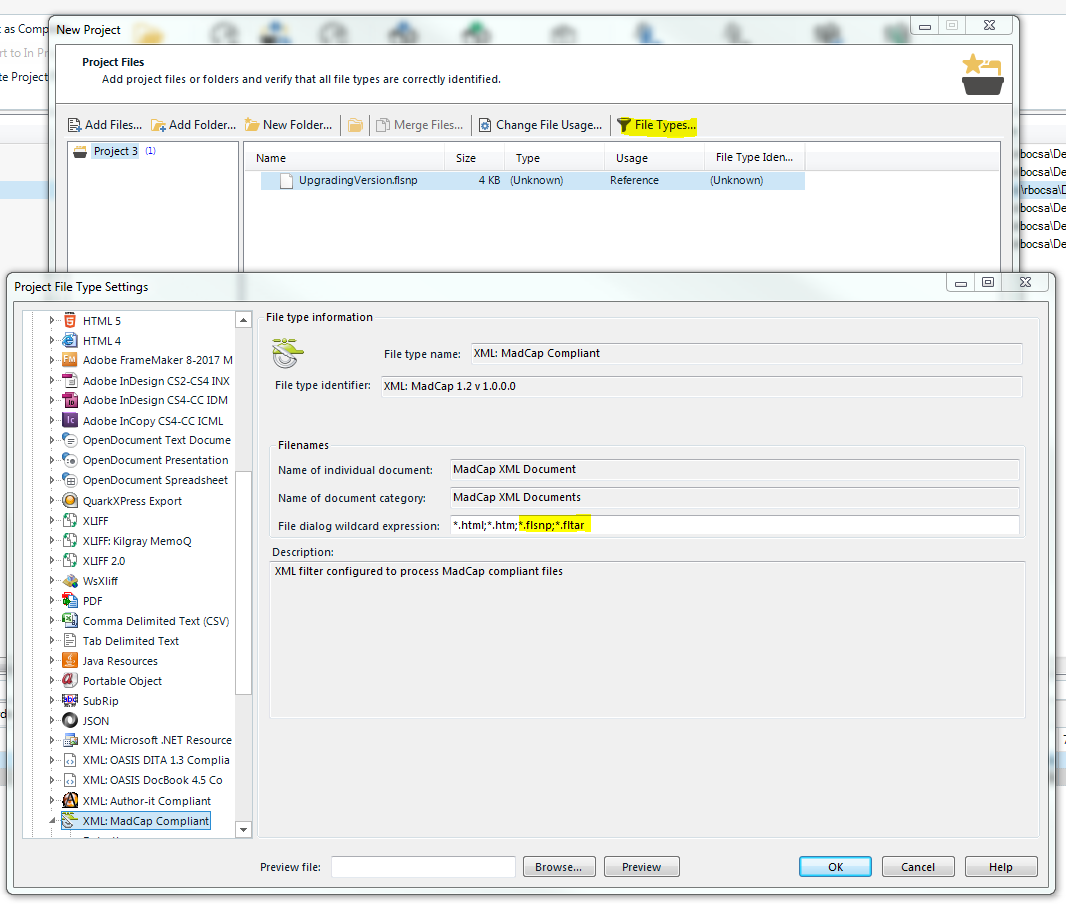Screen dimensions: 1066x918
Task: Maximize the Project File Type Settings dialog
Action: point(988,282)
